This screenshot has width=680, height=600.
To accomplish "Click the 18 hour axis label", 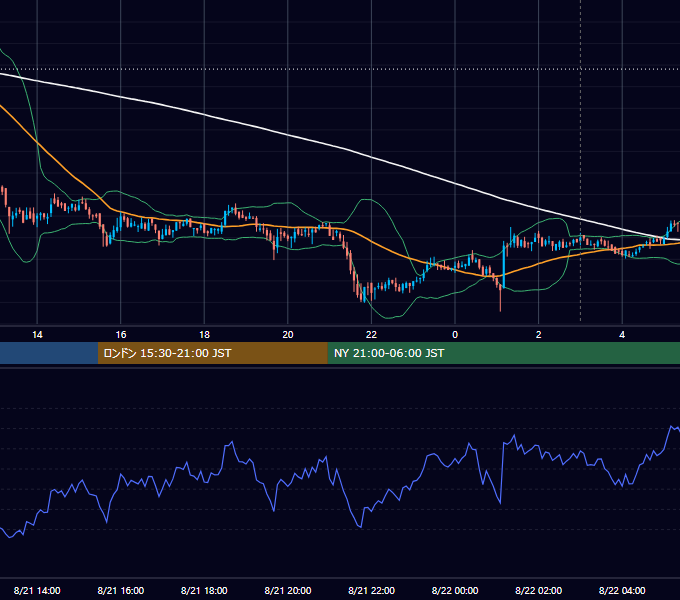I will [204, 335].
